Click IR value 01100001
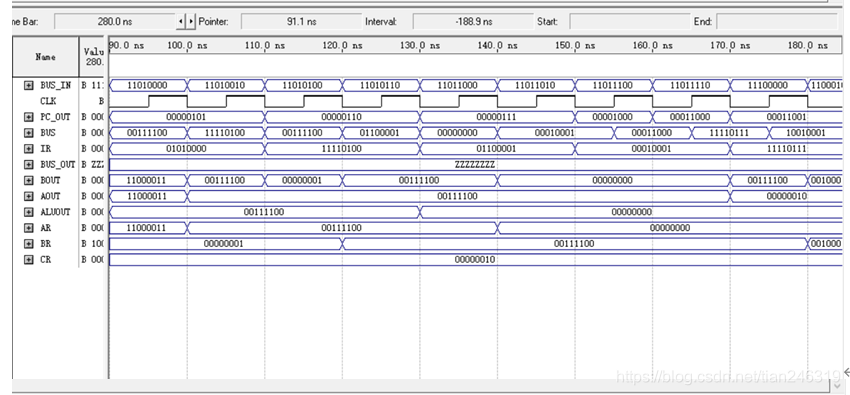This screenshot has height=395, width=850. (497, 148)
